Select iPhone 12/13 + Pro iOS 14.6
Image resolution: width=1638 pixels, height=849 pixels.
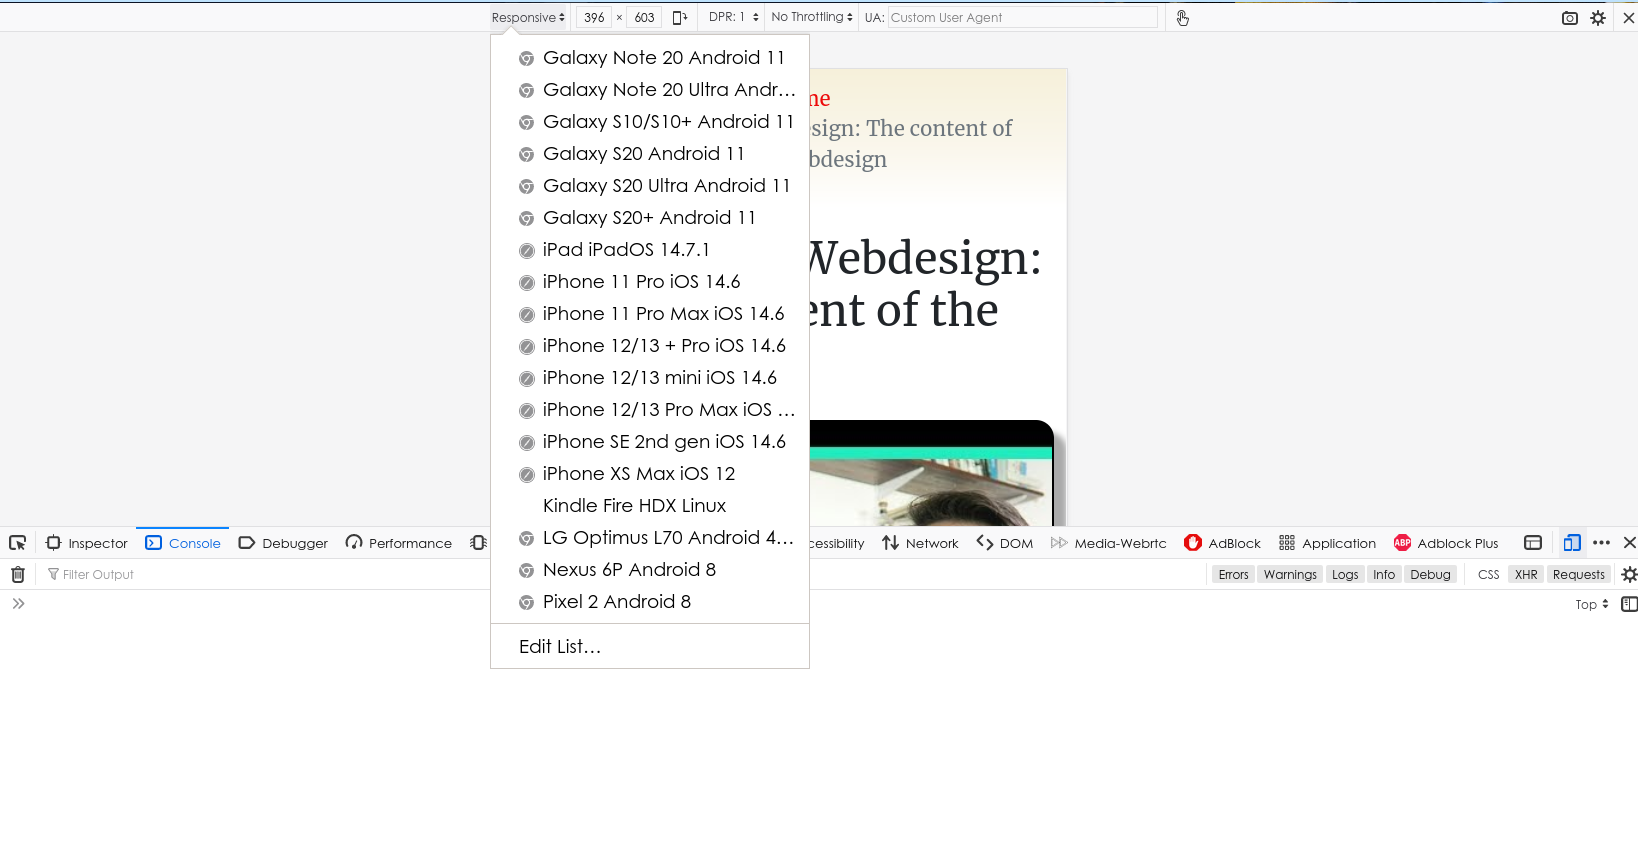650,346
